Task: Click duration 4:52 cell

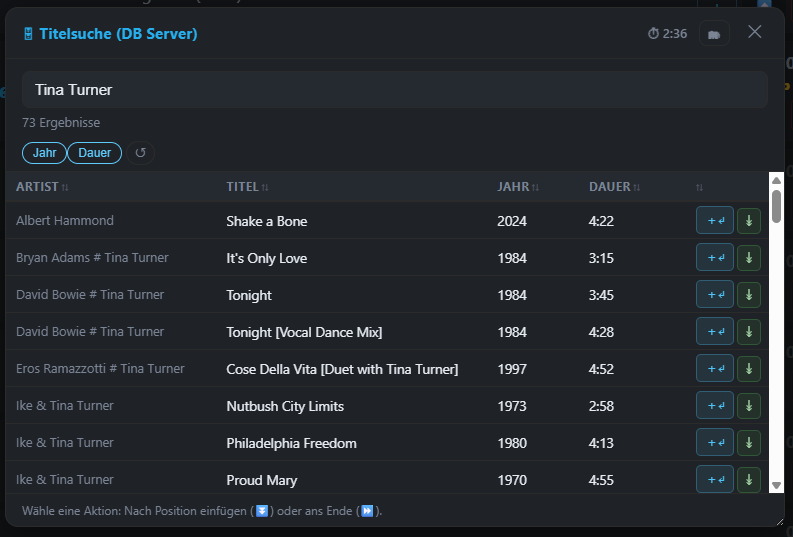Action: 601,369
